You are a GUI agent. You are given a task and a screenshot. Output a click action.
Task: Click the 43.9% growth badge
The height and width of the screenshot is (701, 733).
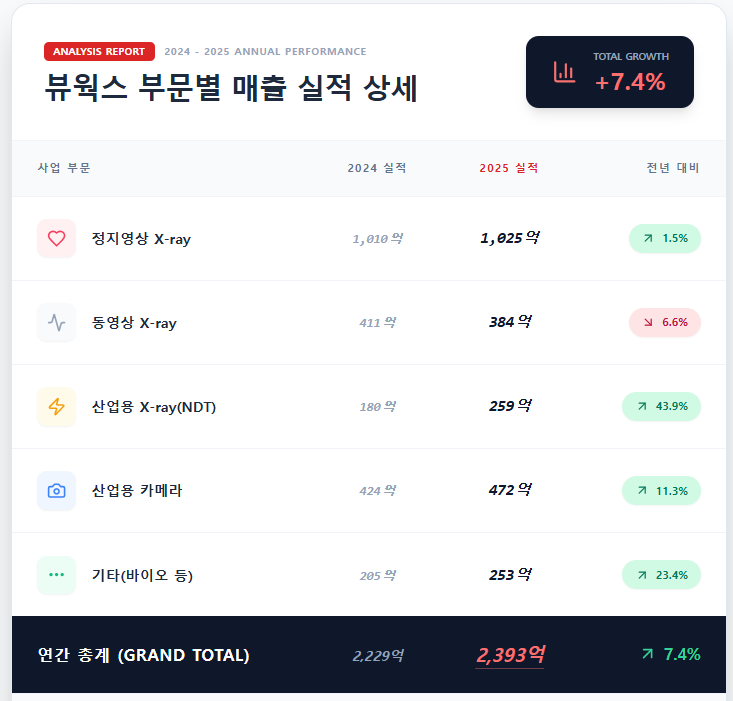point(661,407)
